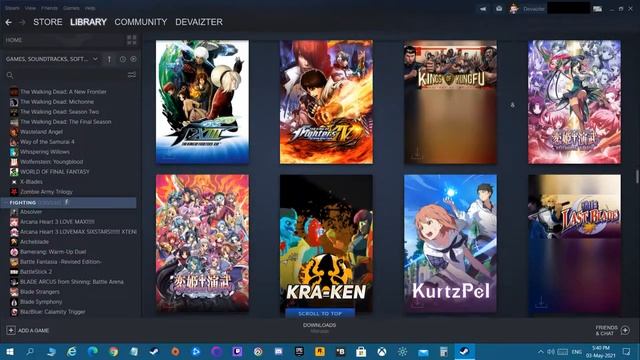Open the Devaizter account name dropdown
The width and height of the screenshot is (640, 360).
pos(534,9)
